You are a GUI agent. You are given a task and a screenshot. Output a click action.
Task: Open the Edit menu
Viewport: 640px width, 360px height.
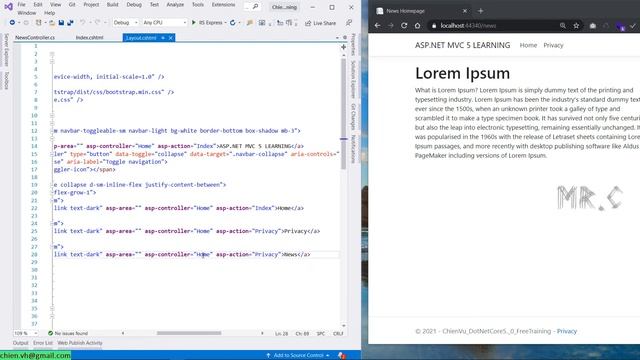(38, 5)
